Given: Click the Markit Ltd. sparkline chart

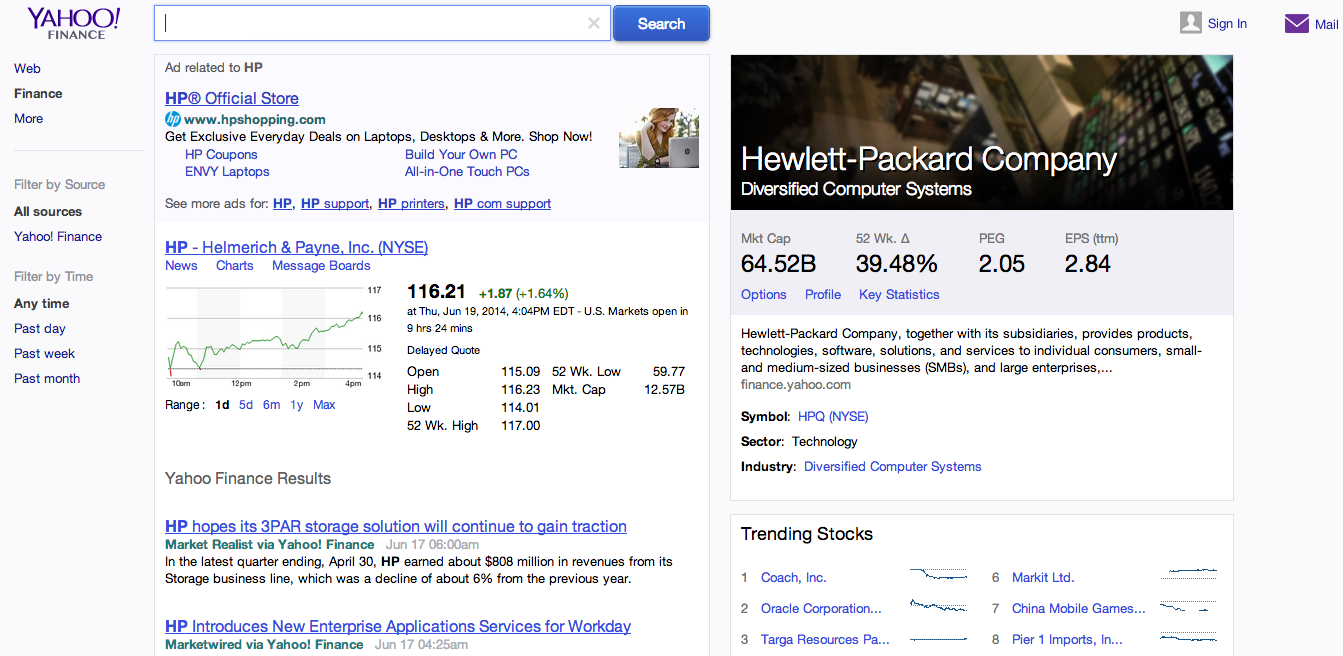Looking at the screenshot, I should (x=1189, y=576).
